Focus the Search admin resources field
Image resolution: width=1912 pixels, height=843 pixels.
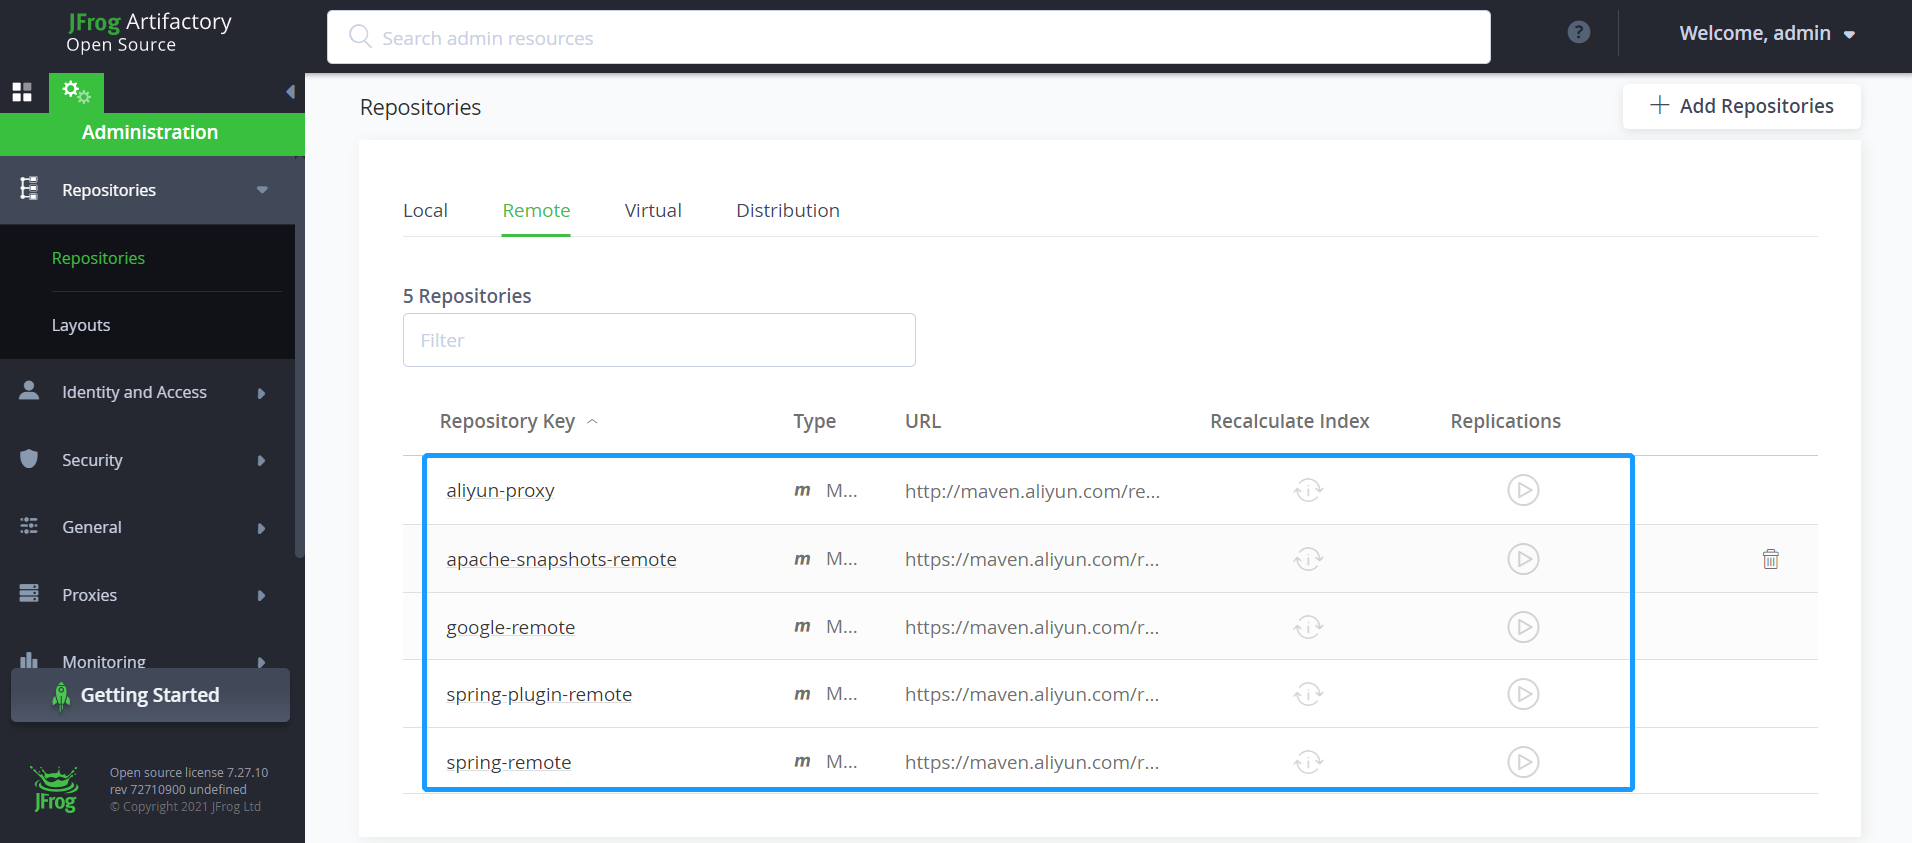point(908,37)
